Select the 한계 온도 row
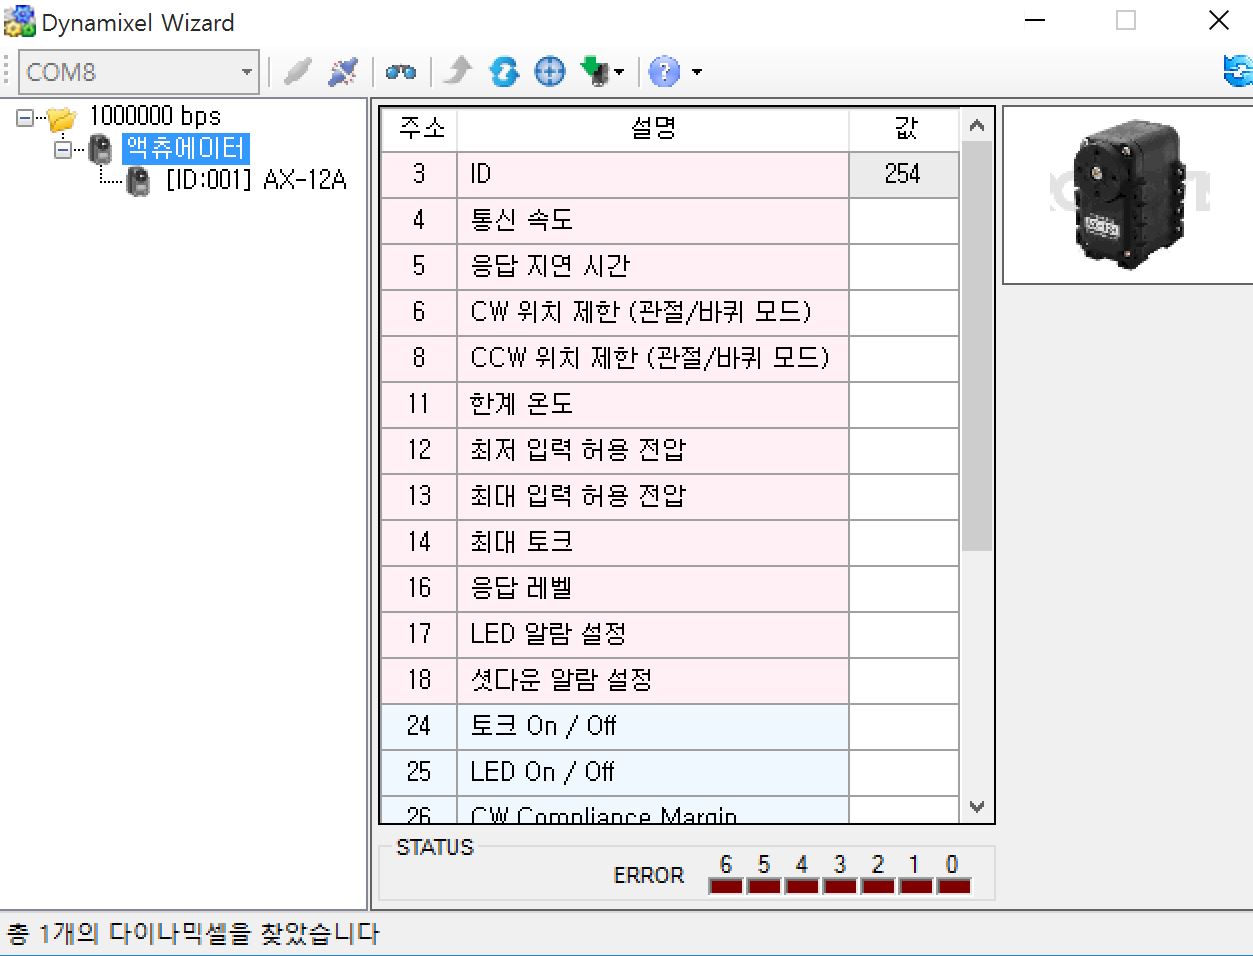The image size is (1253, 956). click(669, 404)
